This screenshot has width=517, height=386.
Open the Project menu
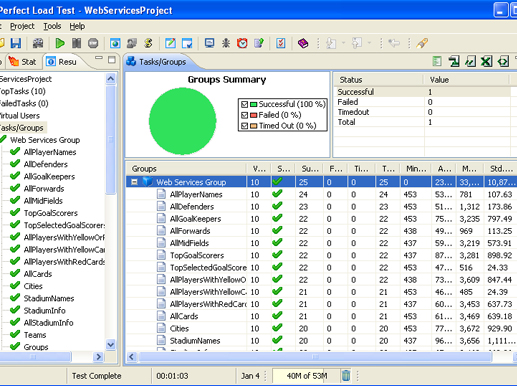(22, 26)
